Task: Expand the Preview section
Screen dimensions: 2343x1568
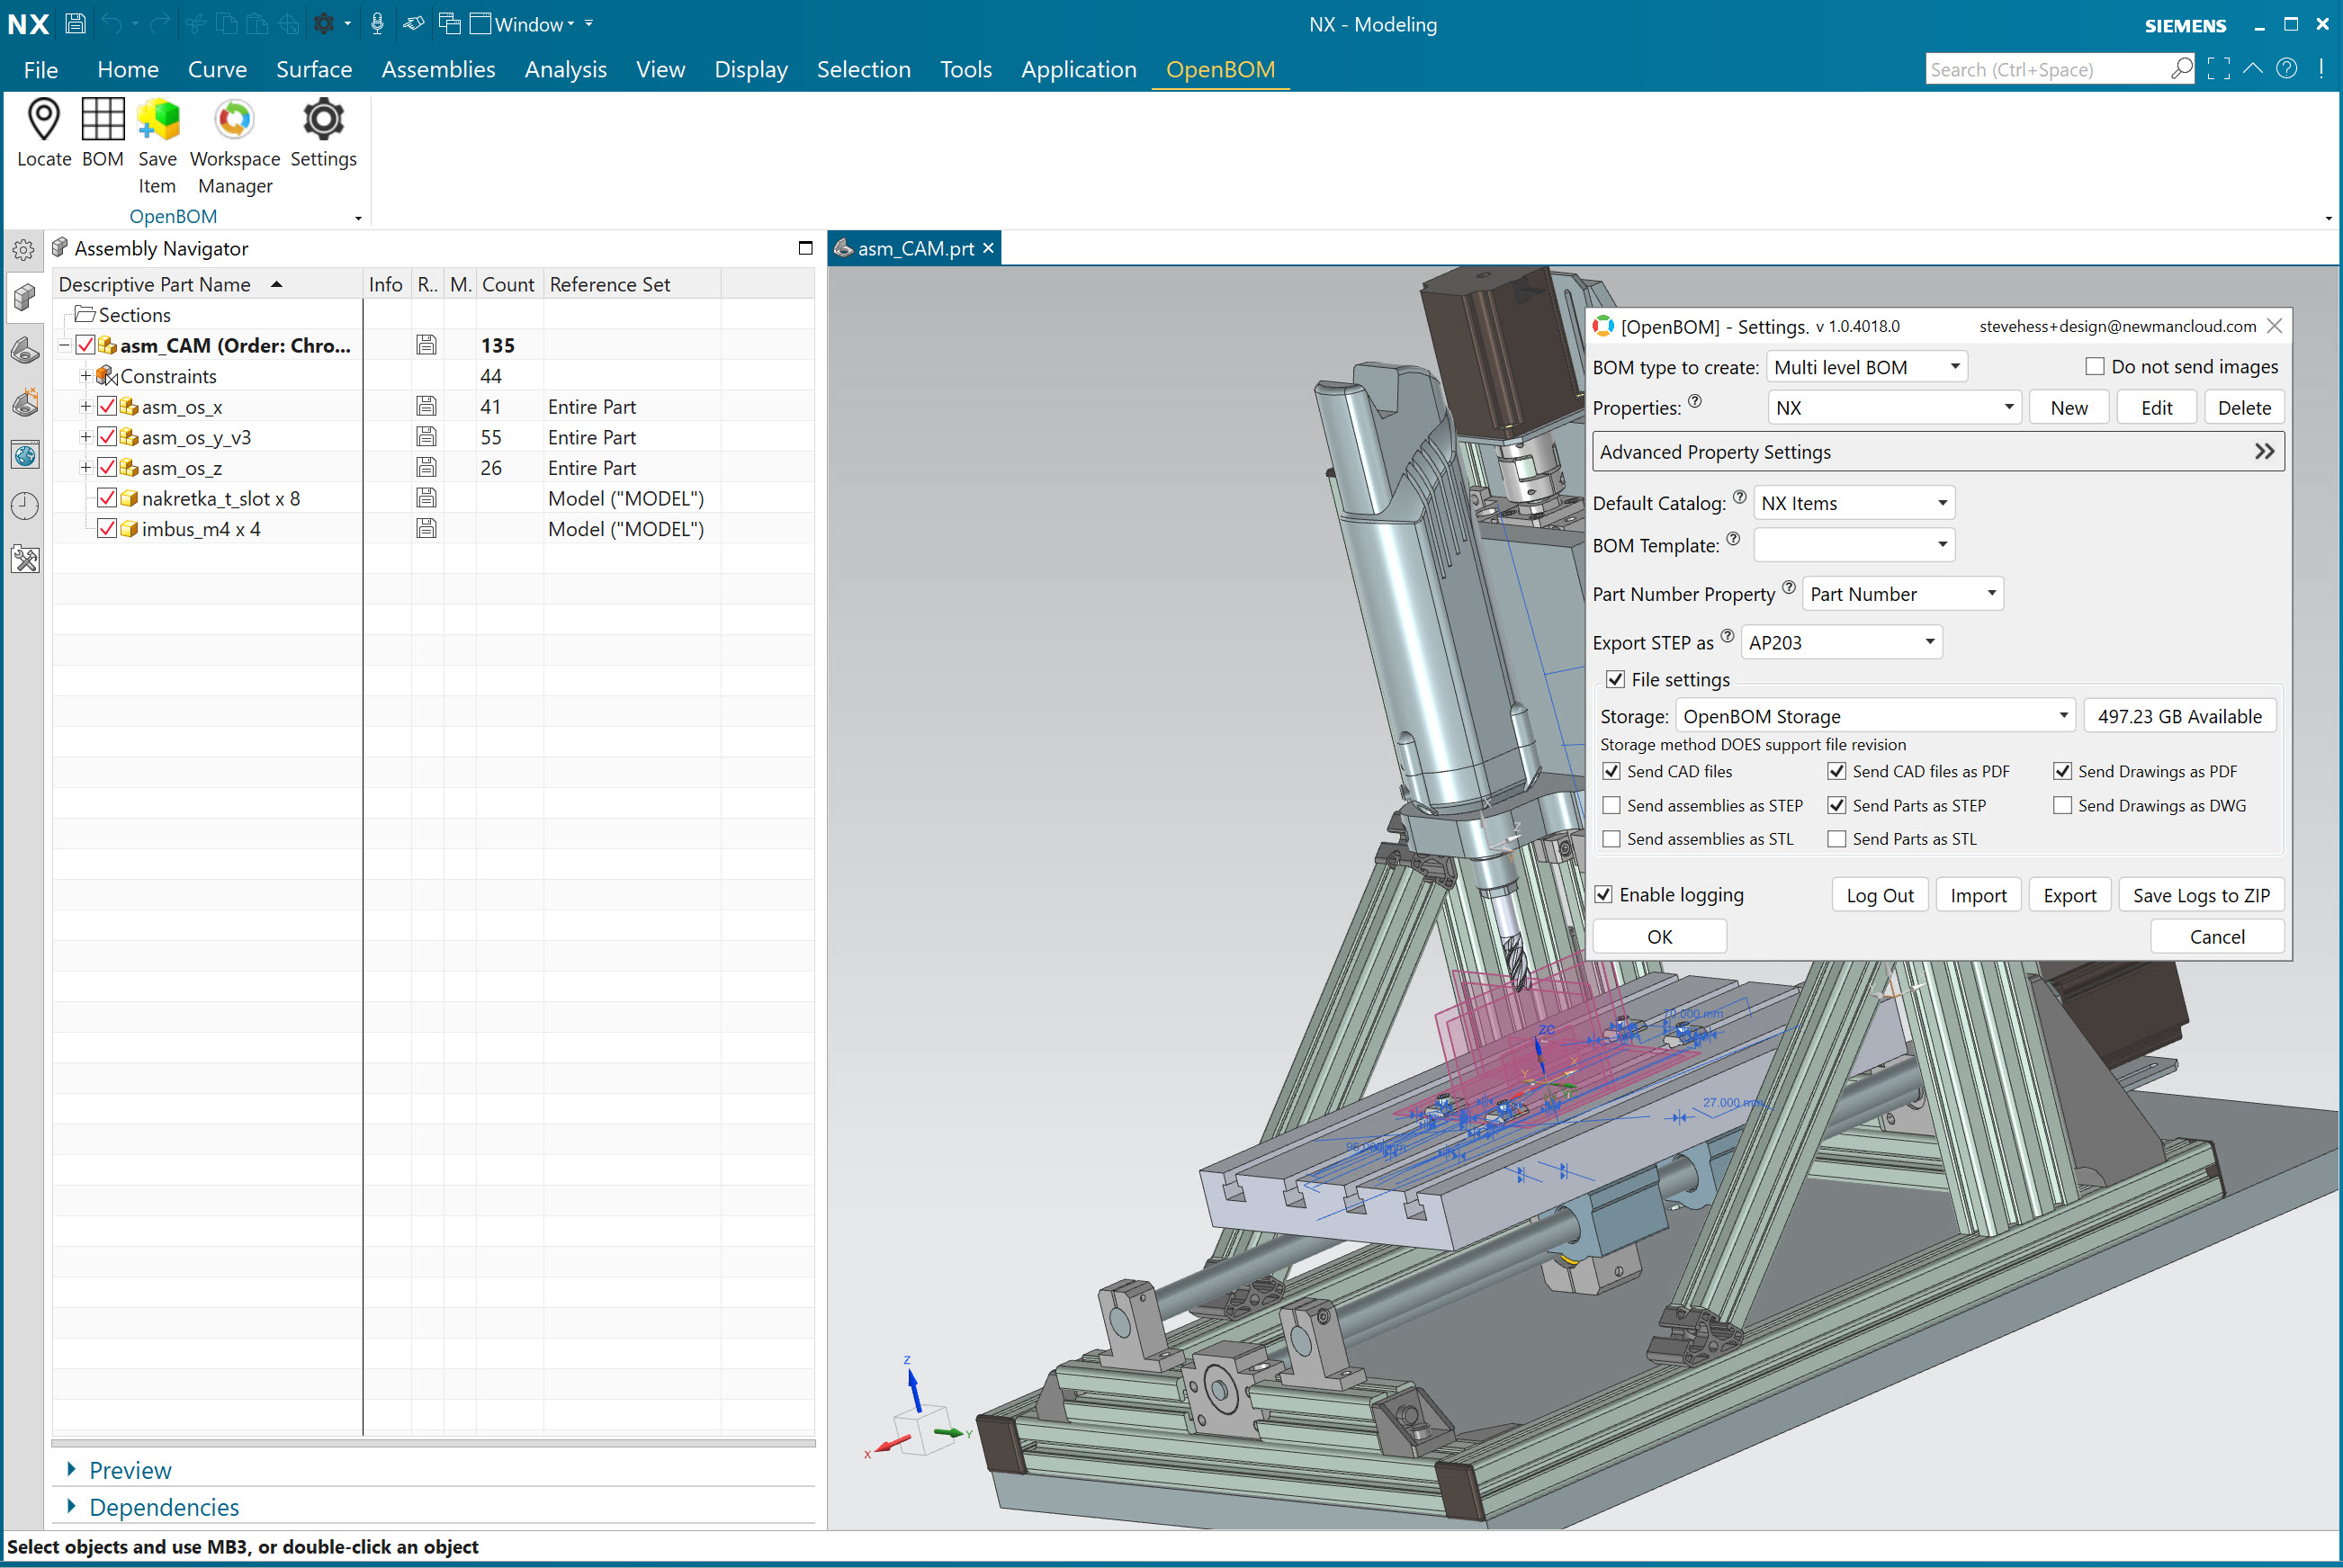Action: [x=130, y=1469]
